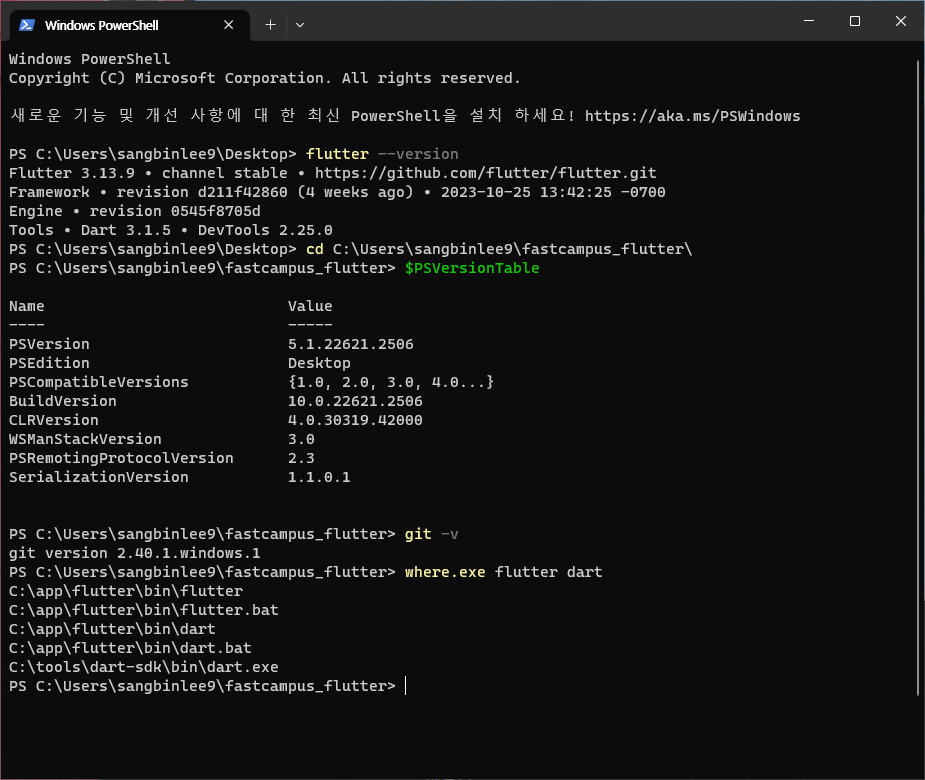This screenshot has width=925, height=780.
Task: Click the value '5.1.22621.2506'
Action: pyautogui.click(x=350, y=344)
